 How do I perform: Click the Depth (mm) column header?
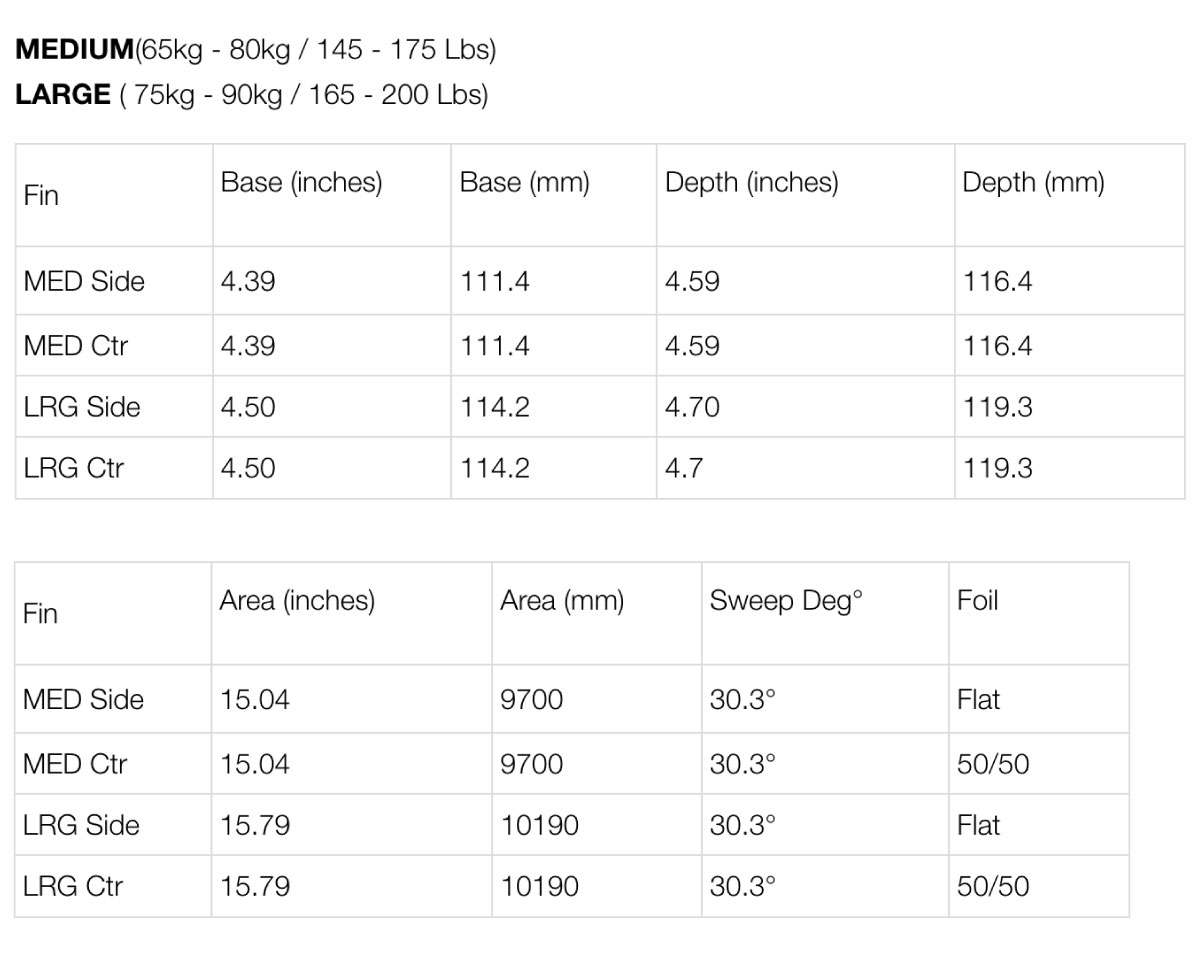pyautogui.click(x=1033, y=182)
